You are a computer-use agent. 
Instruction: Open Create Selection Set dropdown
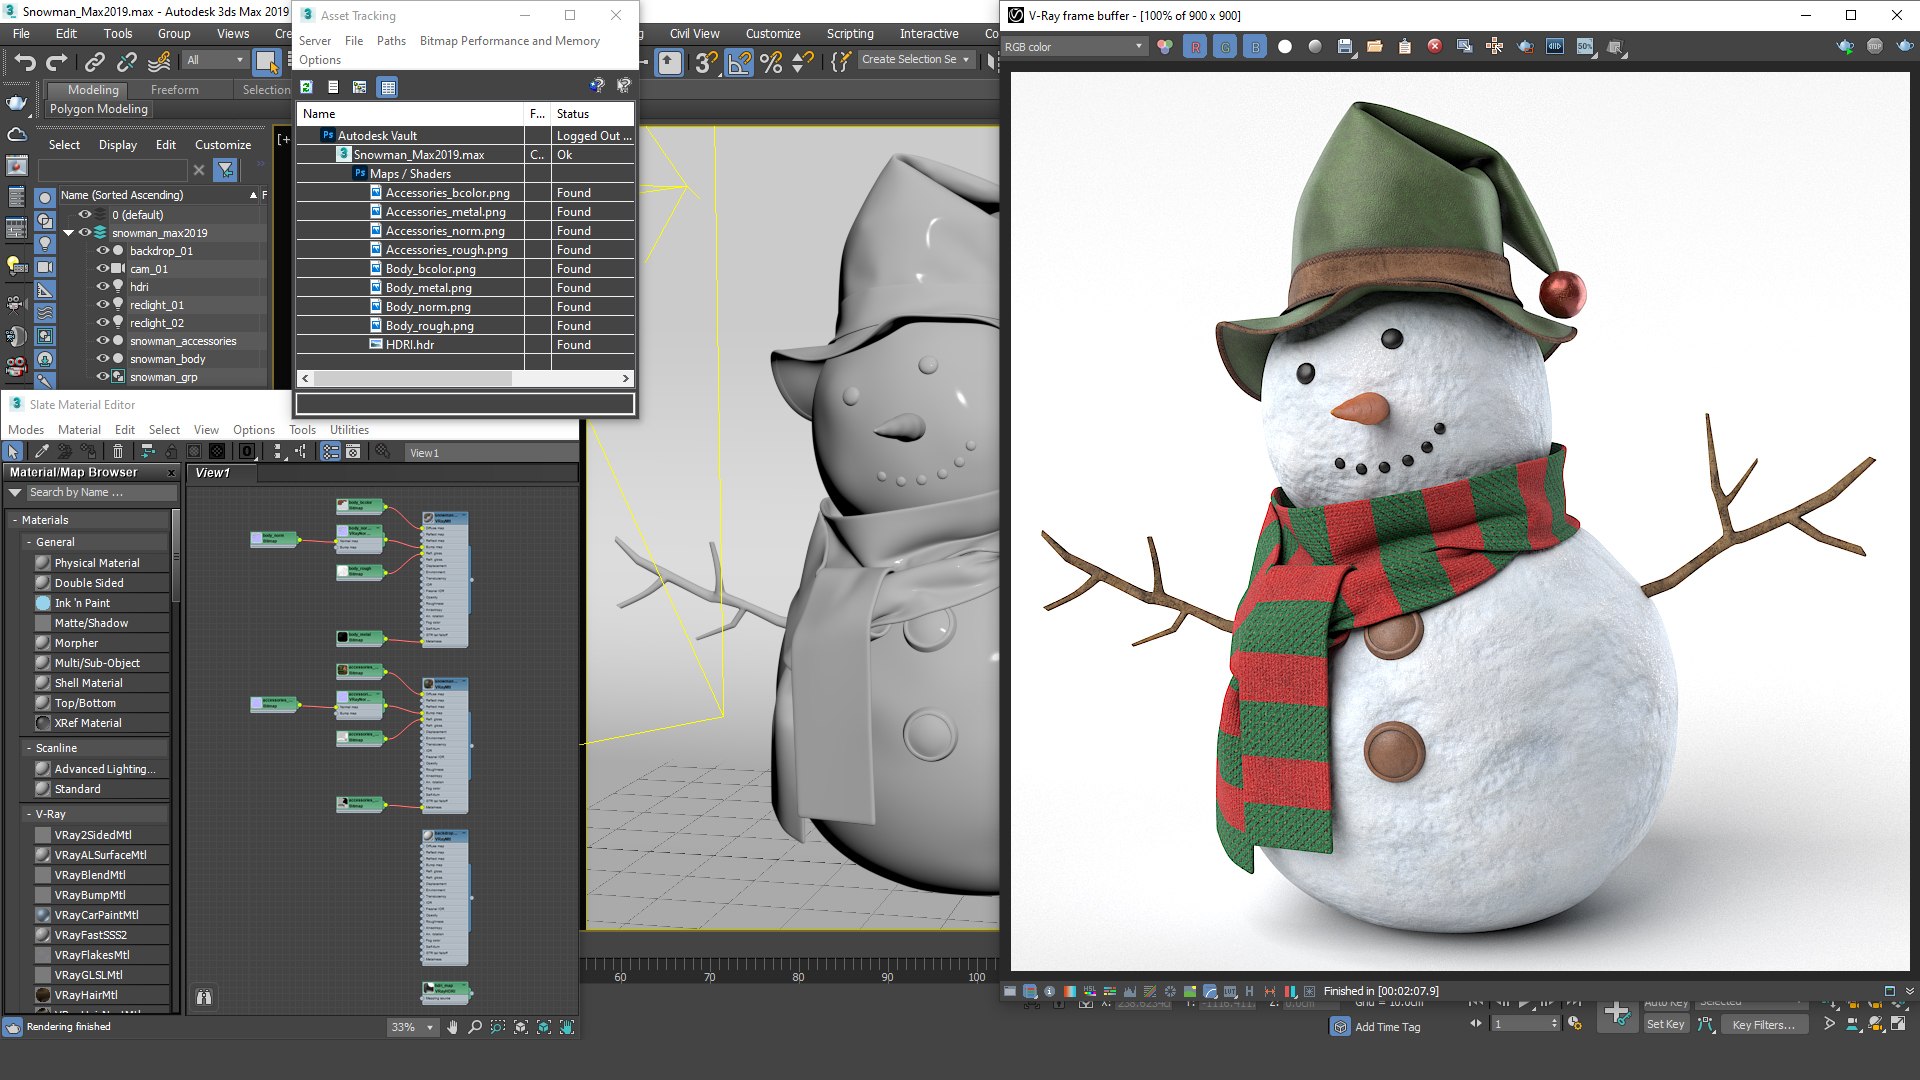[x=916, y=60]
